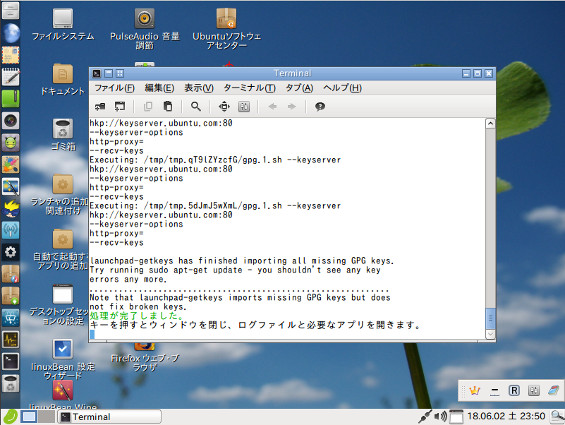Open 表示(V) menu
The height and width of the screenshot is (425, 565).
[x=199, y=88]
